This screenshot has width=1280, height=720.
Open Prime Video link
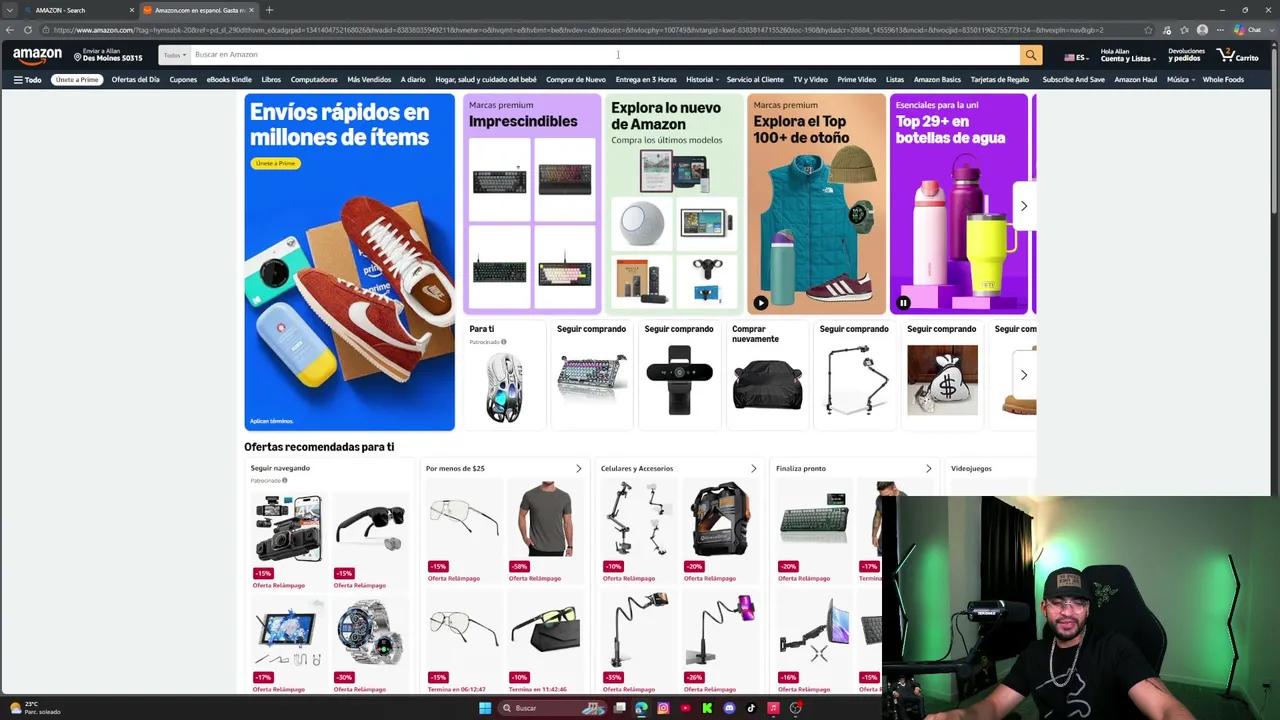point(857,80)
